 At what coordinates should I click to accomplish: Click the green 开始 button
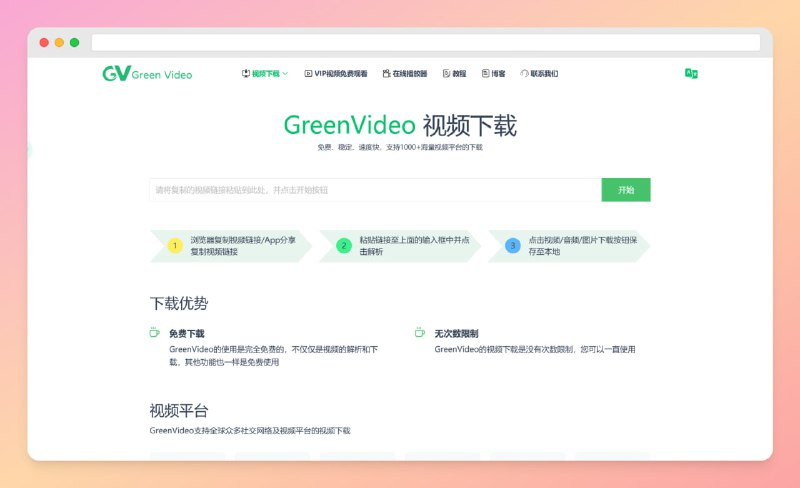(x=626, y=190)
